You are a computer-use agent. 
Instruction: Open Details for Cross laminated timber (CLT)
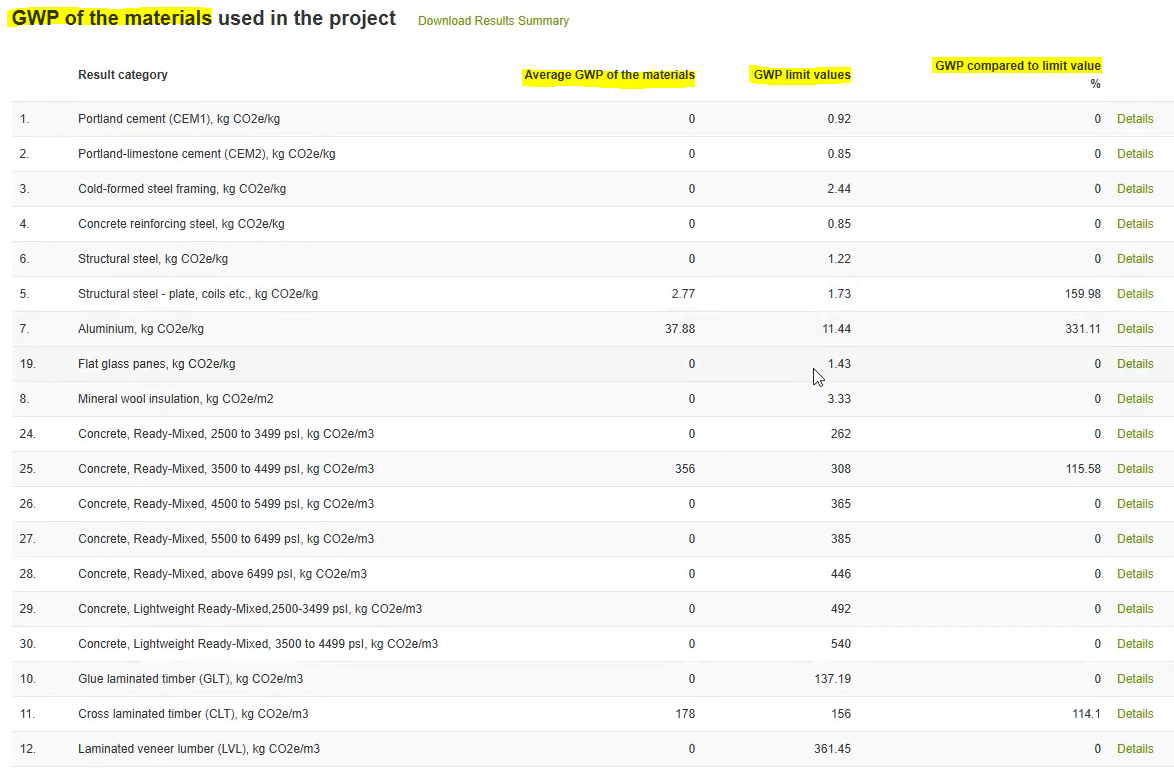tap(1135, 713)
